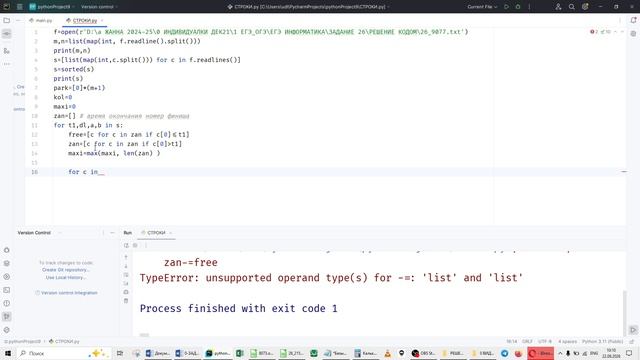Image resolution: width=640 pixels, height=360 pixels.
Task: Open more run actions kebab menu
Action: coord(529,7)
